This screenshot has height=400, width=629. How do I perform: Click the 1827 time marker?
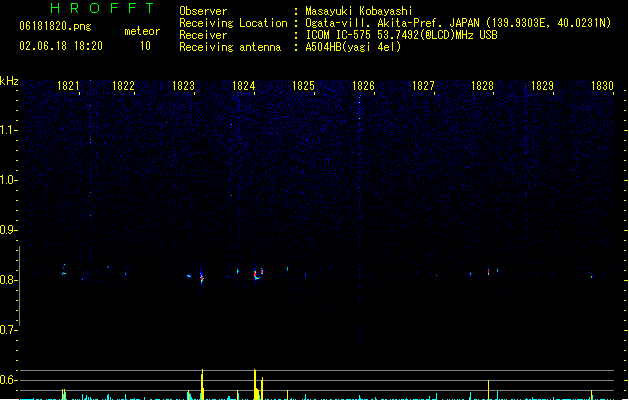click(x=424, y=86)
